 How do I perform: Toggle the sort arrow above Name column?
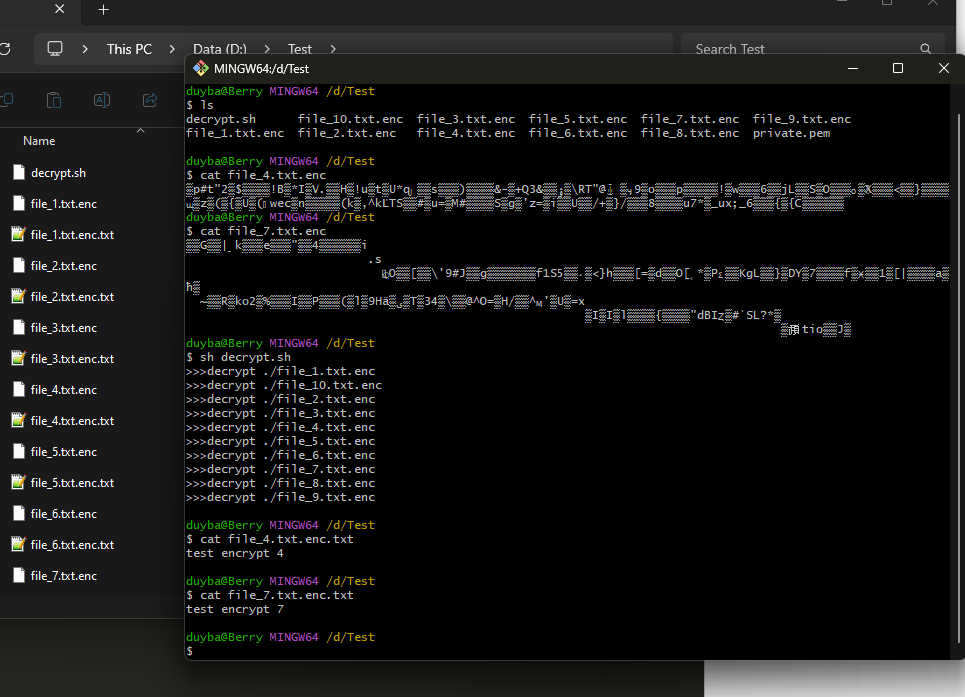click(x=140, y=130)
